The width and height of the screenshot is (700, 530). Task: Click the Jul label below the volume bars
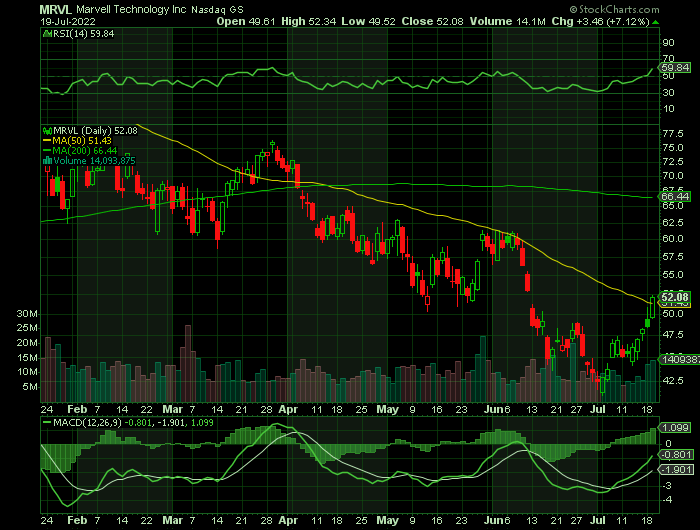pos(598,409)
